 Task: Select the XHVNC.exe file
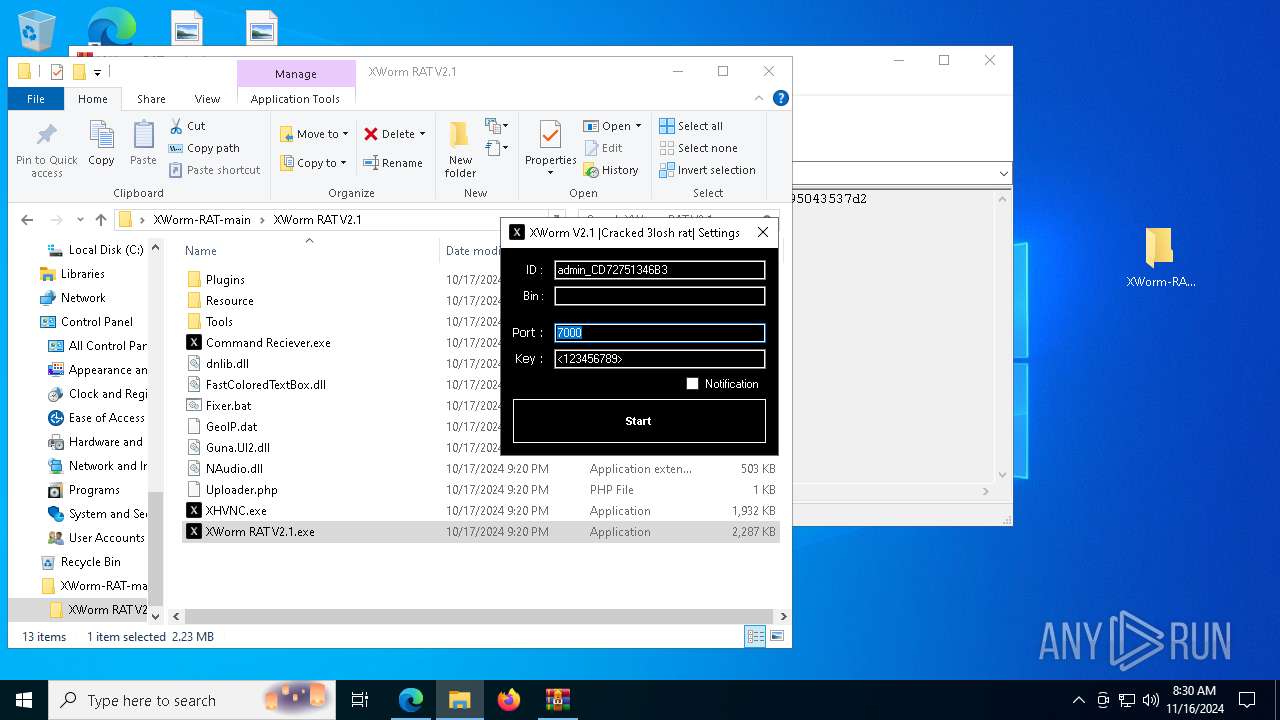236,511
